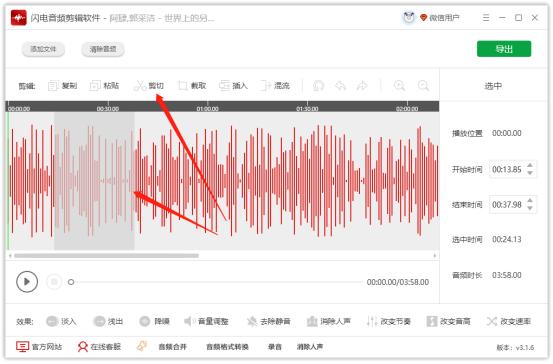Zoom in the waveform with magnifier plus

tap(399, 86)
